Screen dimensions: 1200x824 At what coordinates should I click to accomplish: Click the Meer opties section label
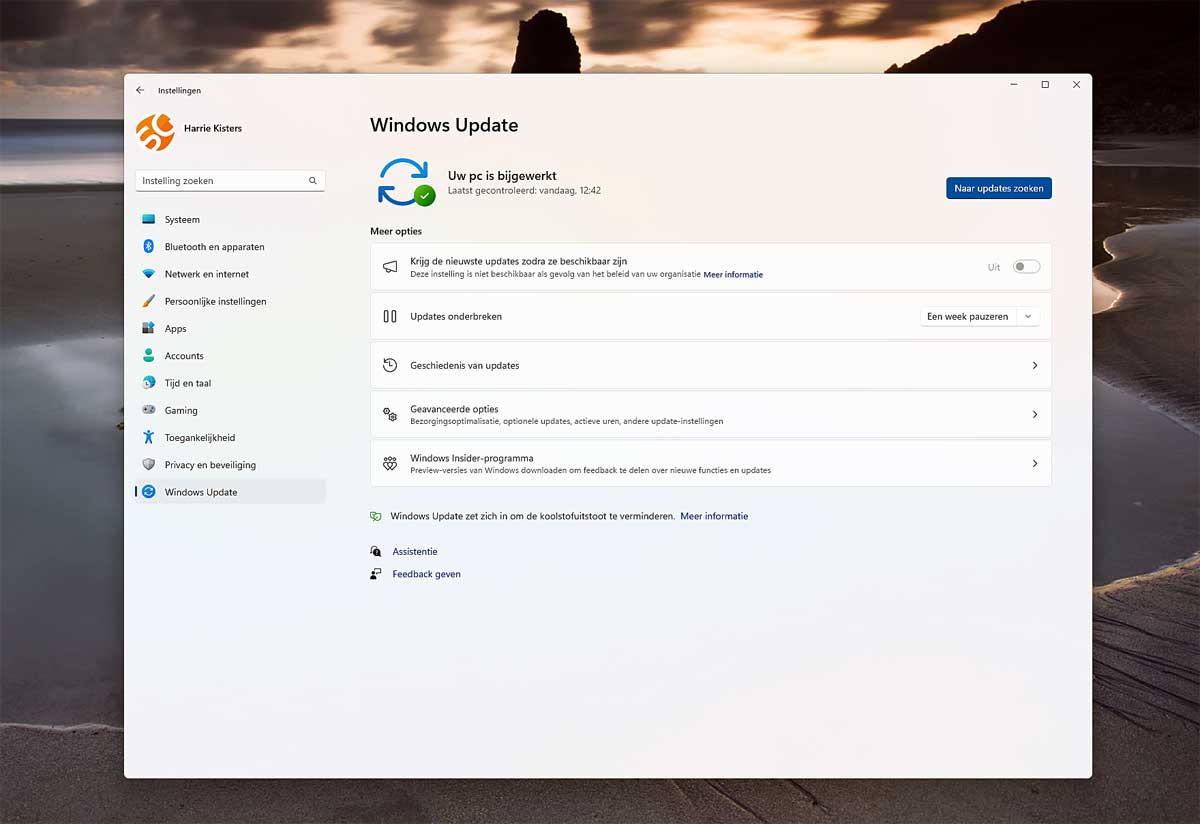point(396,231)
